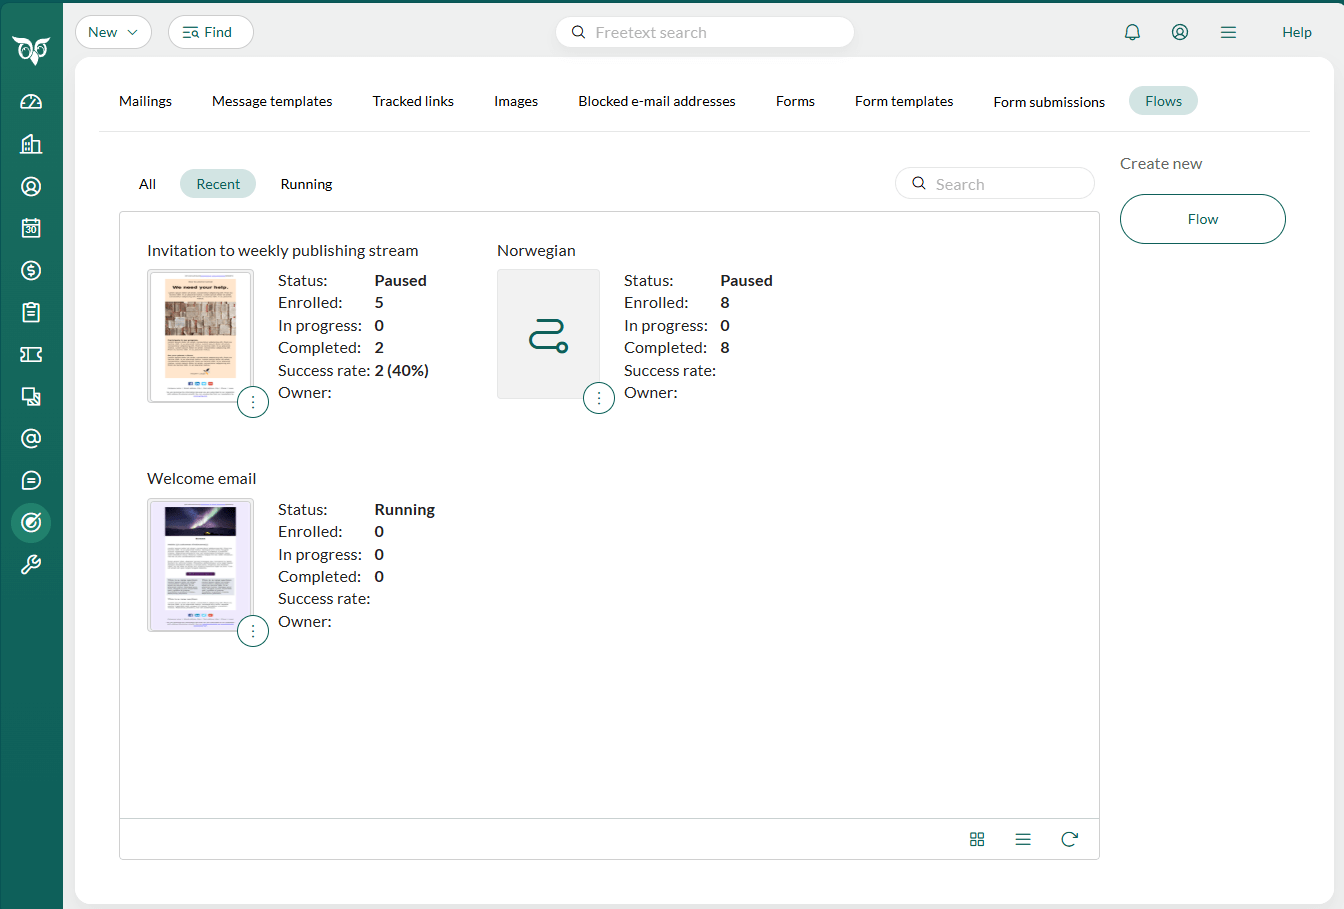Screen dimensions: 1344x909
Task: Open the Invitation to weekly publishing stream thumbnail
Action: click(x=200, y=336)
